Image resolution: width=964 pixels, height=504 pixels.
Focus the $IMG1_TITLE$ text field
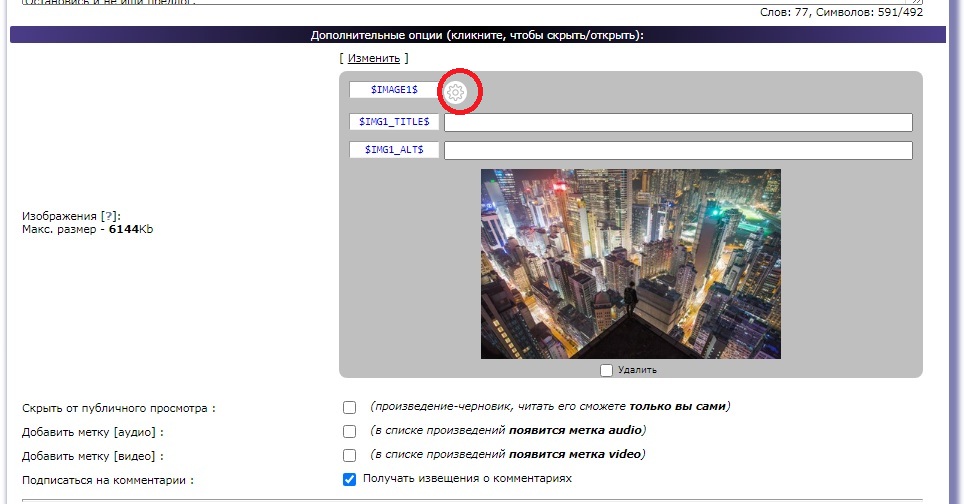678,122
